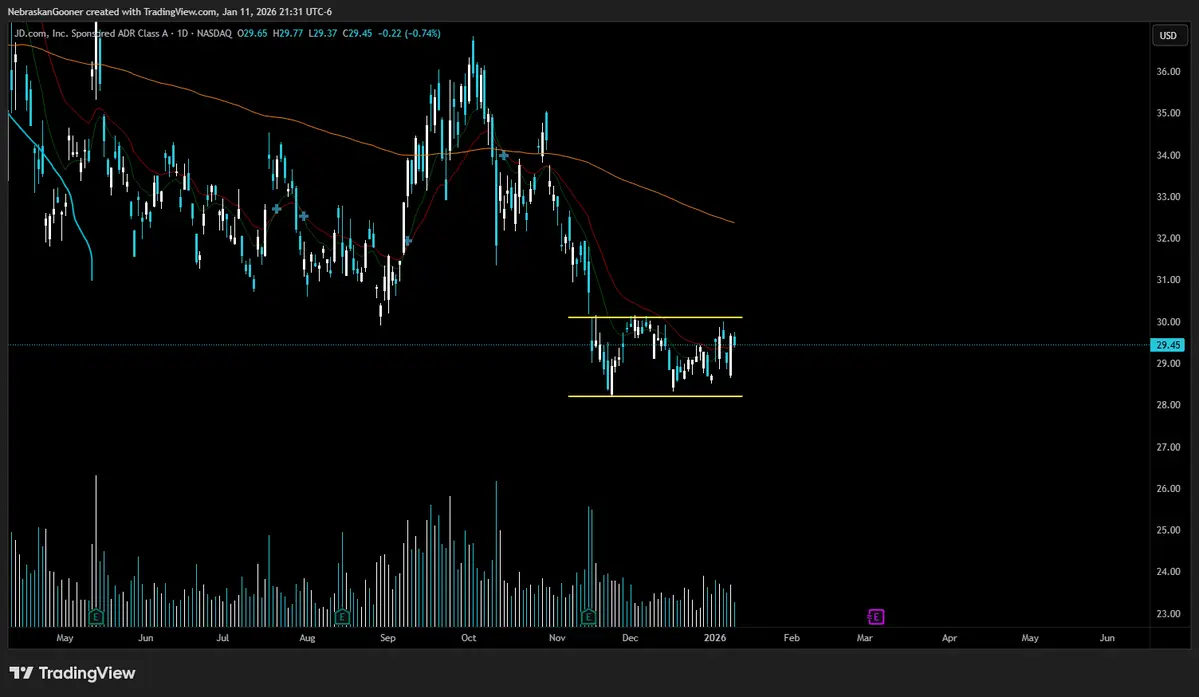Click the 1D interval label

(183, 34)
